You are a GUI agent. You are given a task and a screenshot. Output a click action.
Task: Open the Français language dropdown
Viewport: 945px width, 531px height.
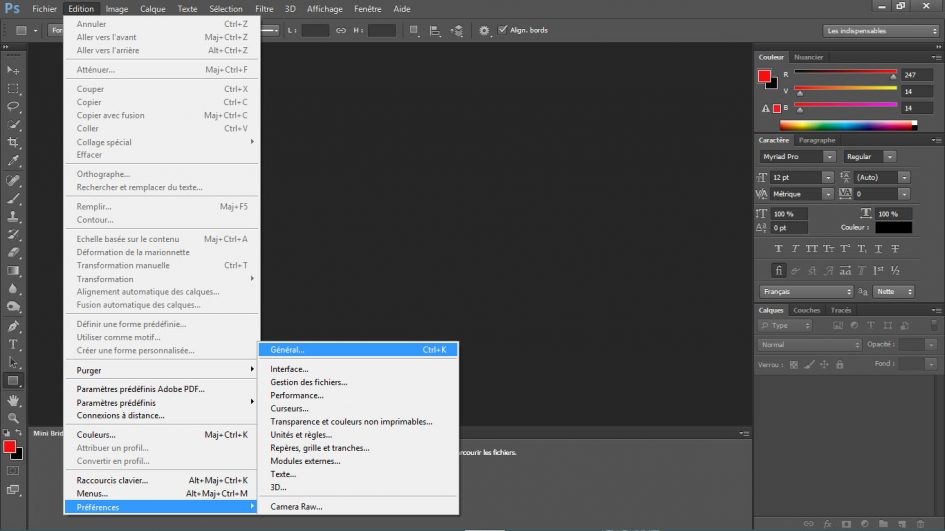click(806, 292)
